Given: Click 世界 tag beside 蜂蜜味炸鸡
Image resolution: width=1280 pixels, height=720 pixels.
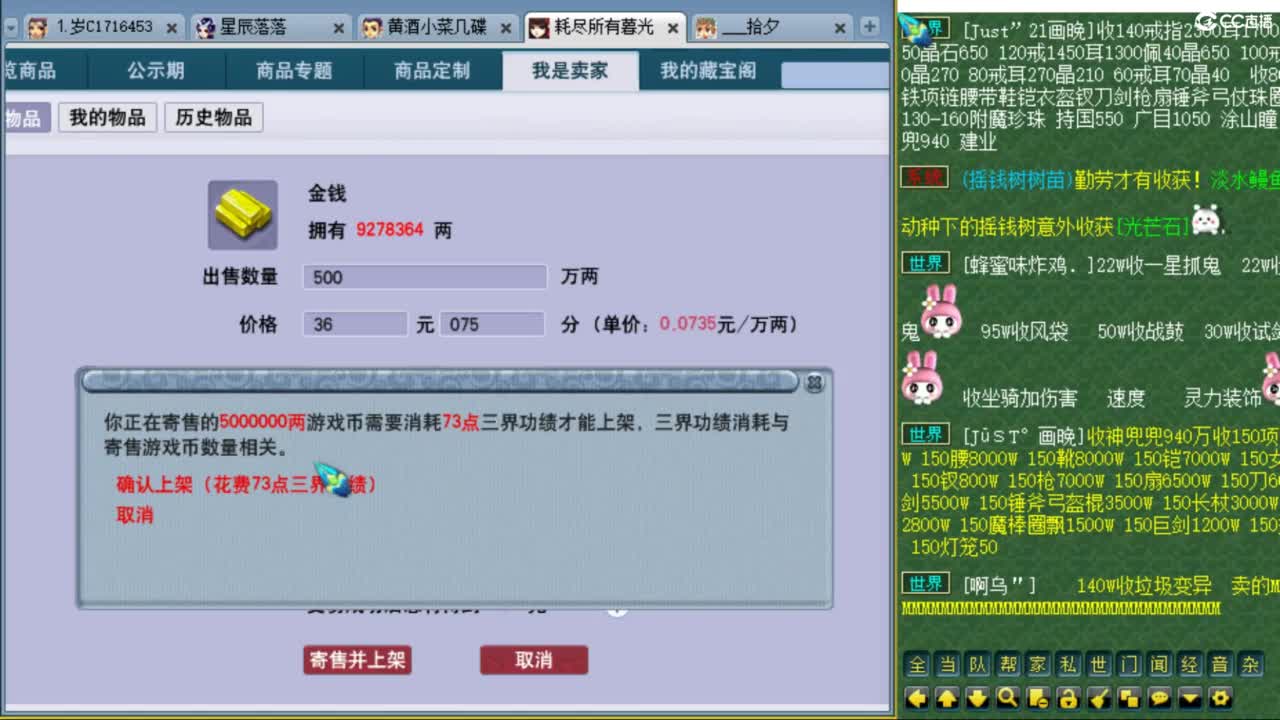Looking at the screenshot, I should [925, 263].
